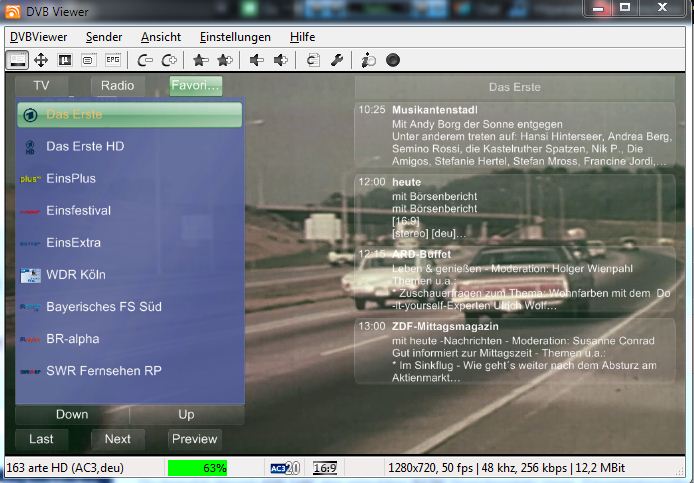Click favourite plus star icon
694x483 pixels.
225,60
